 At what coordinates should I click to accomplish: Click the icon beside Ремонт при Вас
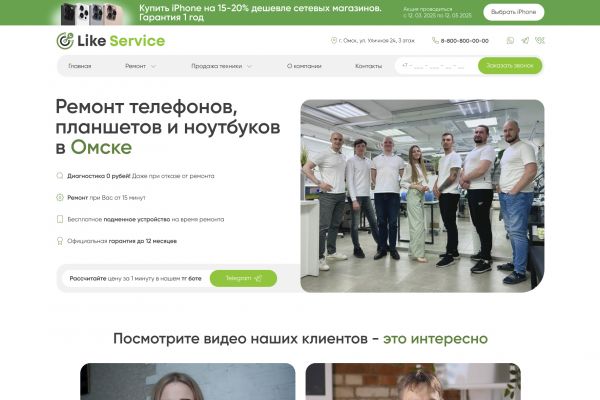(60, 198)
